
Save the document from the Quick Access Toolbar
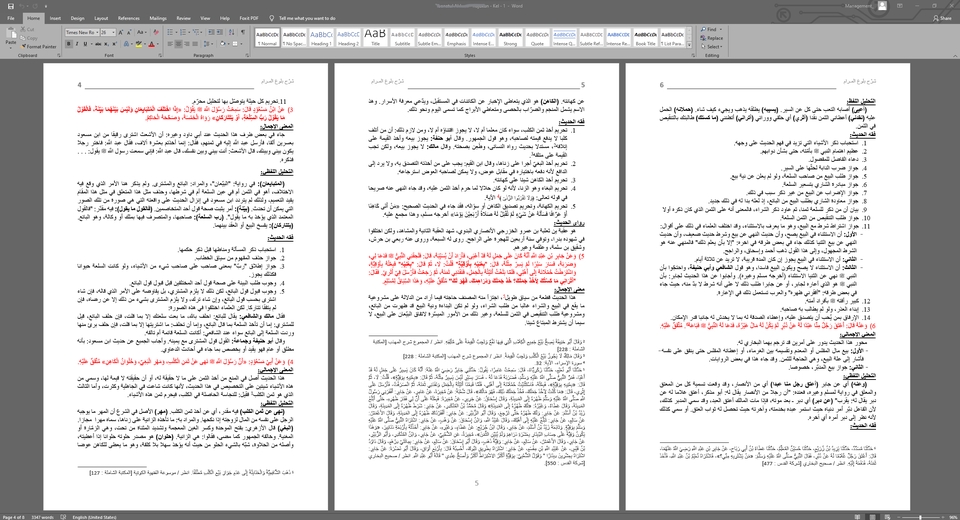click(10, 6)
